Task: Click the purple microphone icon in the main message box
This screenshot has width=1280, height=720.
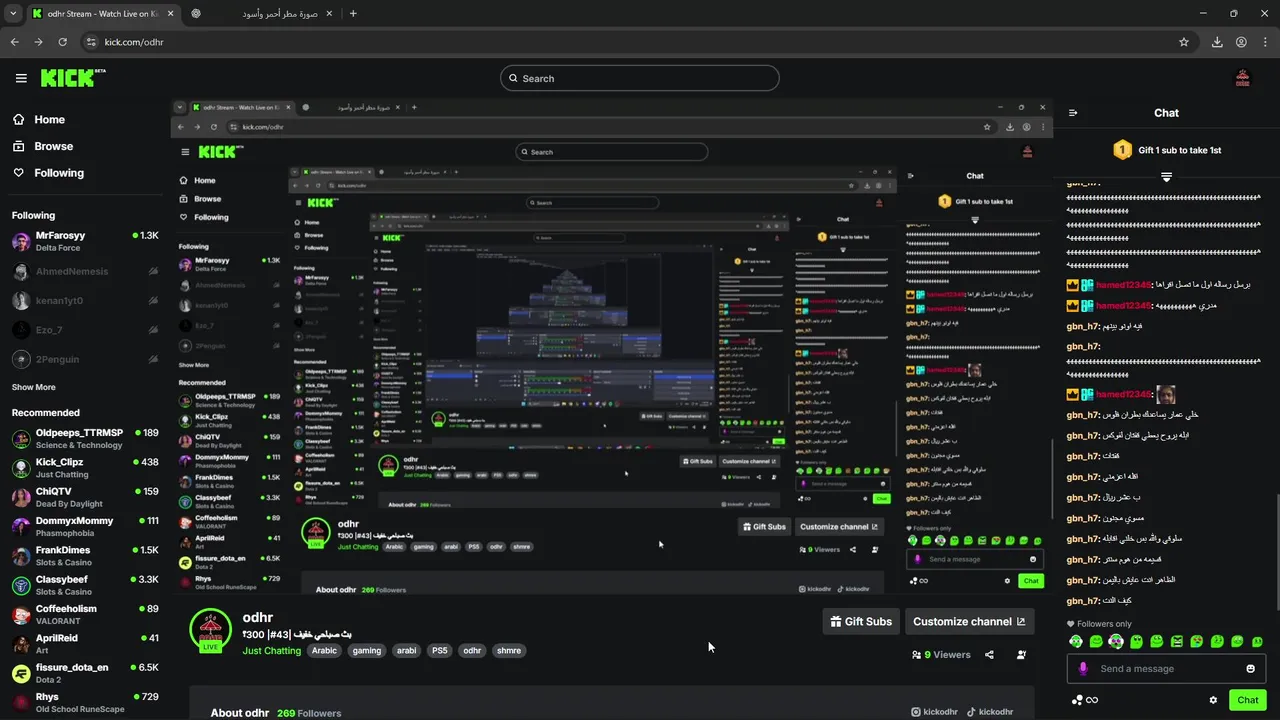Action: [x=1083, y=669]
